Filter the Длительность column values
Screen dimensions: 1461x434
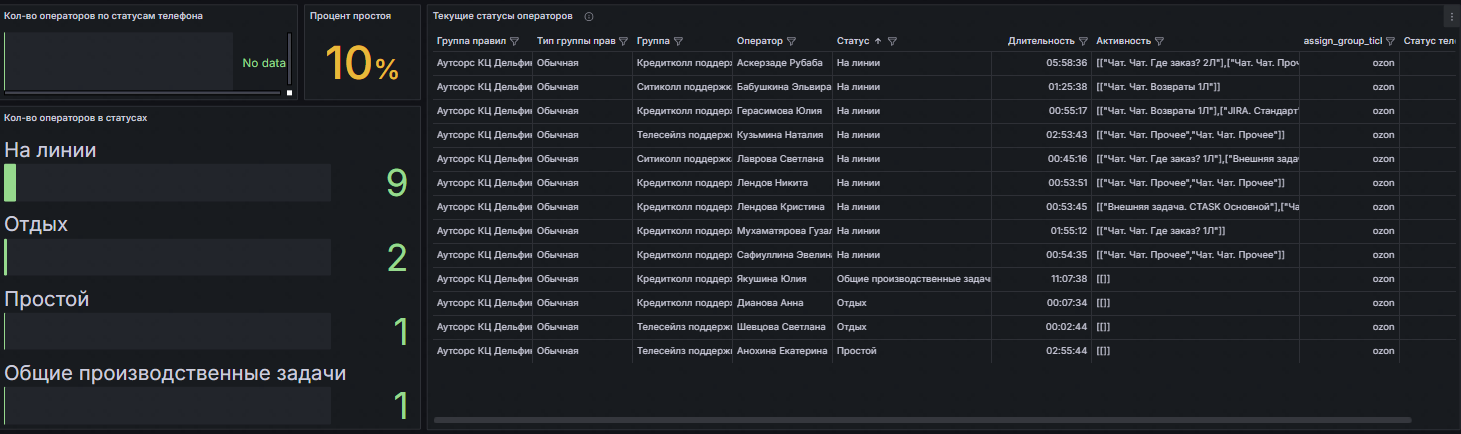(x=1083, y=42)
